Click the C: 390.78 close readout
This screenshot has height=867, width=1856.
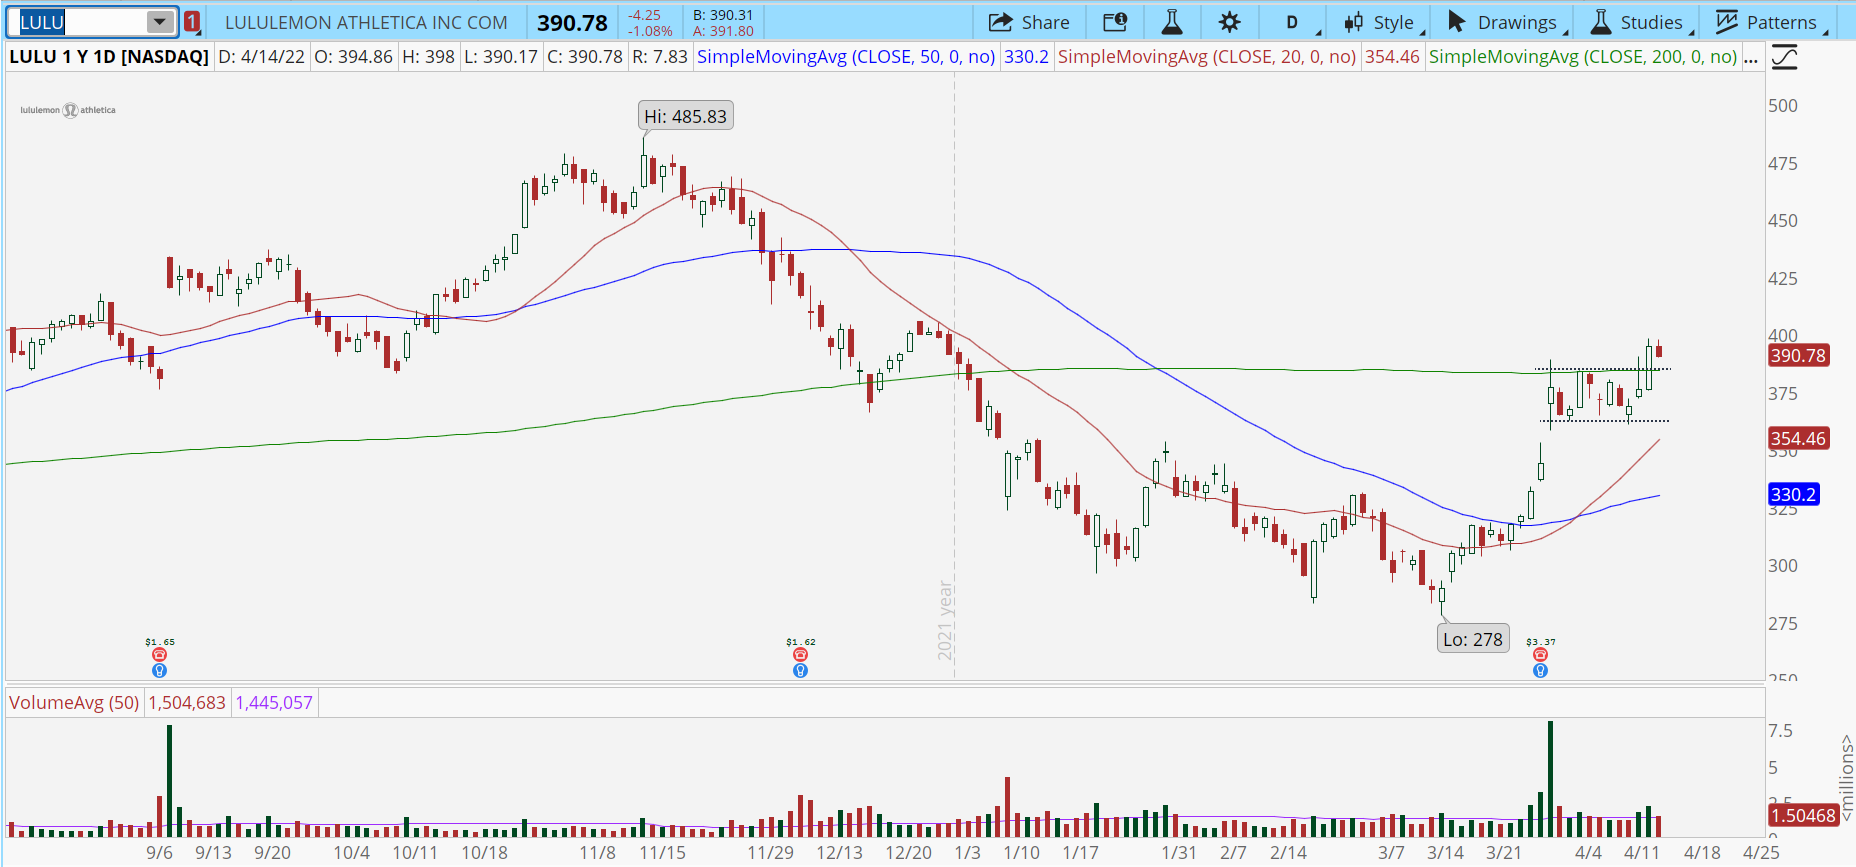585,57
